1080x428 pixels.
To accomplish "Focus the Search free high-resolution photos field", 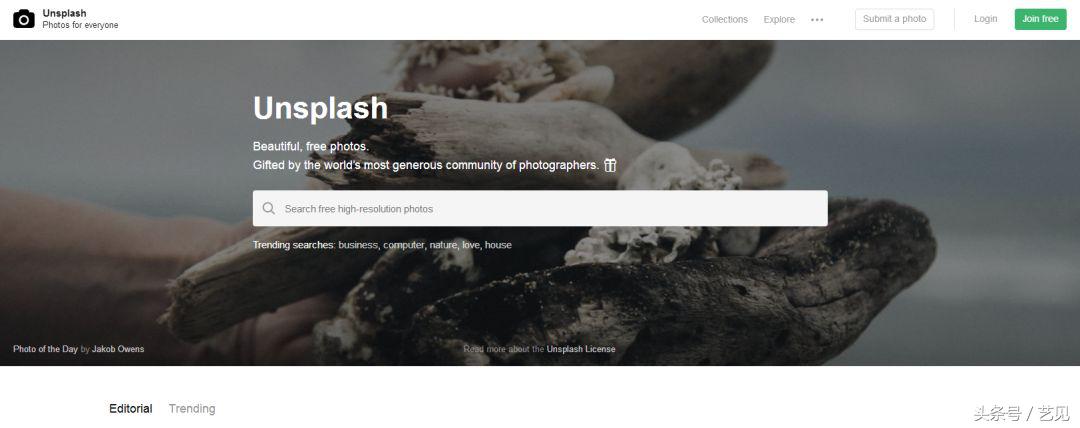I will pyautogui.click(x=540, y=208).
